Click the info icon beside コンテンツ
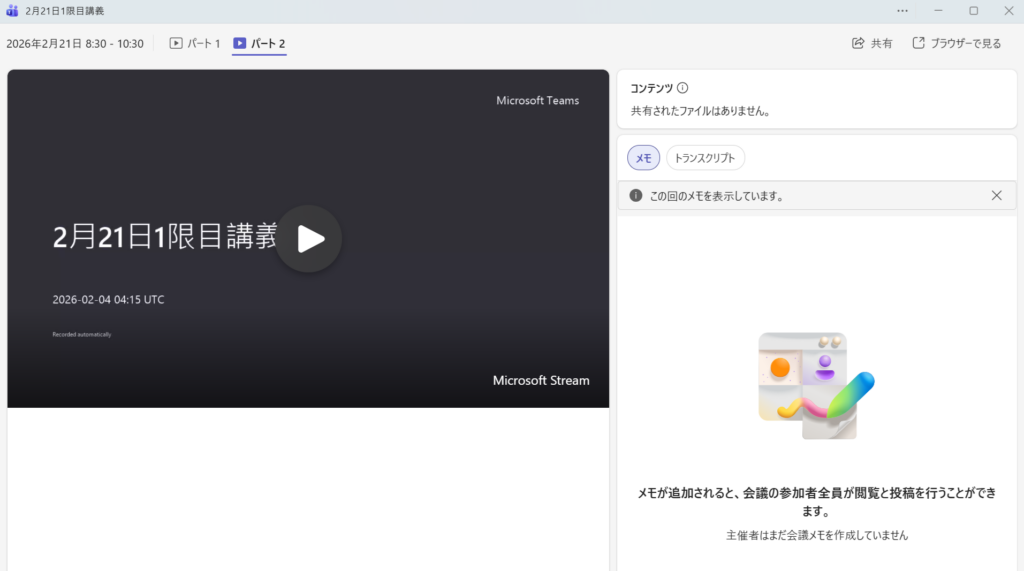The height and width of the screenshot is (571, 1024). point(683,88)
